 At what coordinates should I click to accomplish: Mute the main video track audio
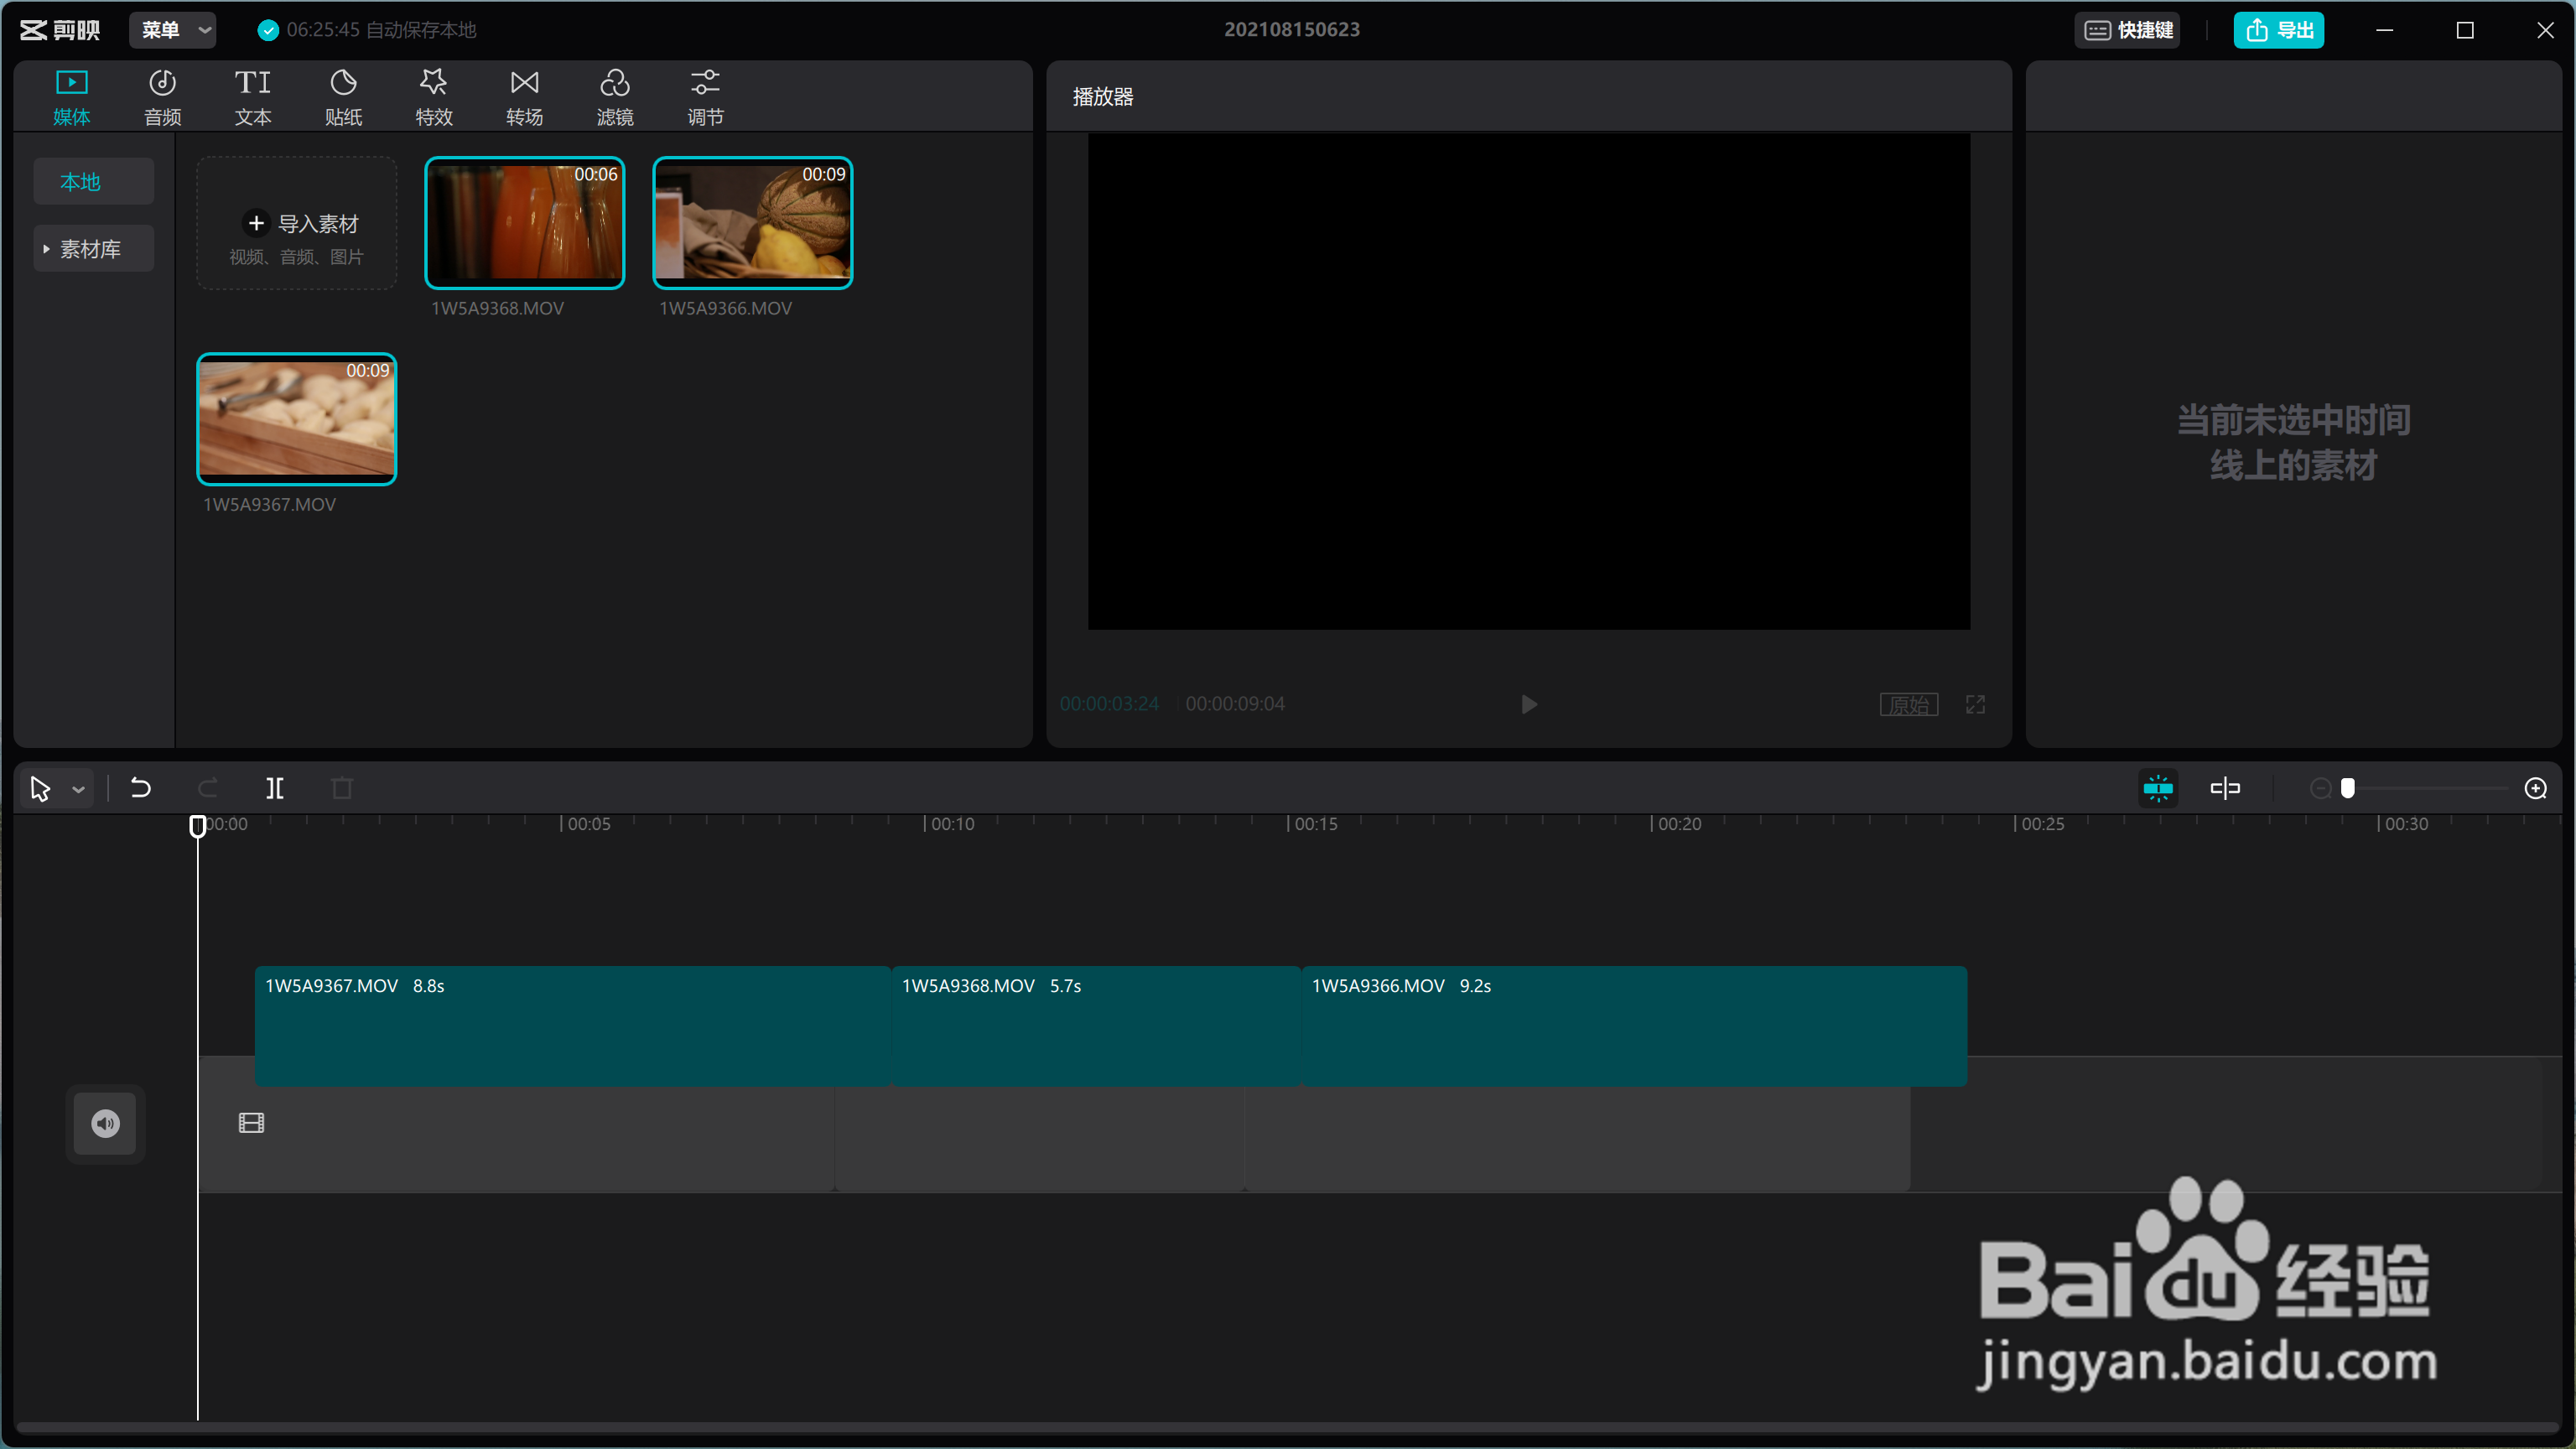[x=106, y=1123]
